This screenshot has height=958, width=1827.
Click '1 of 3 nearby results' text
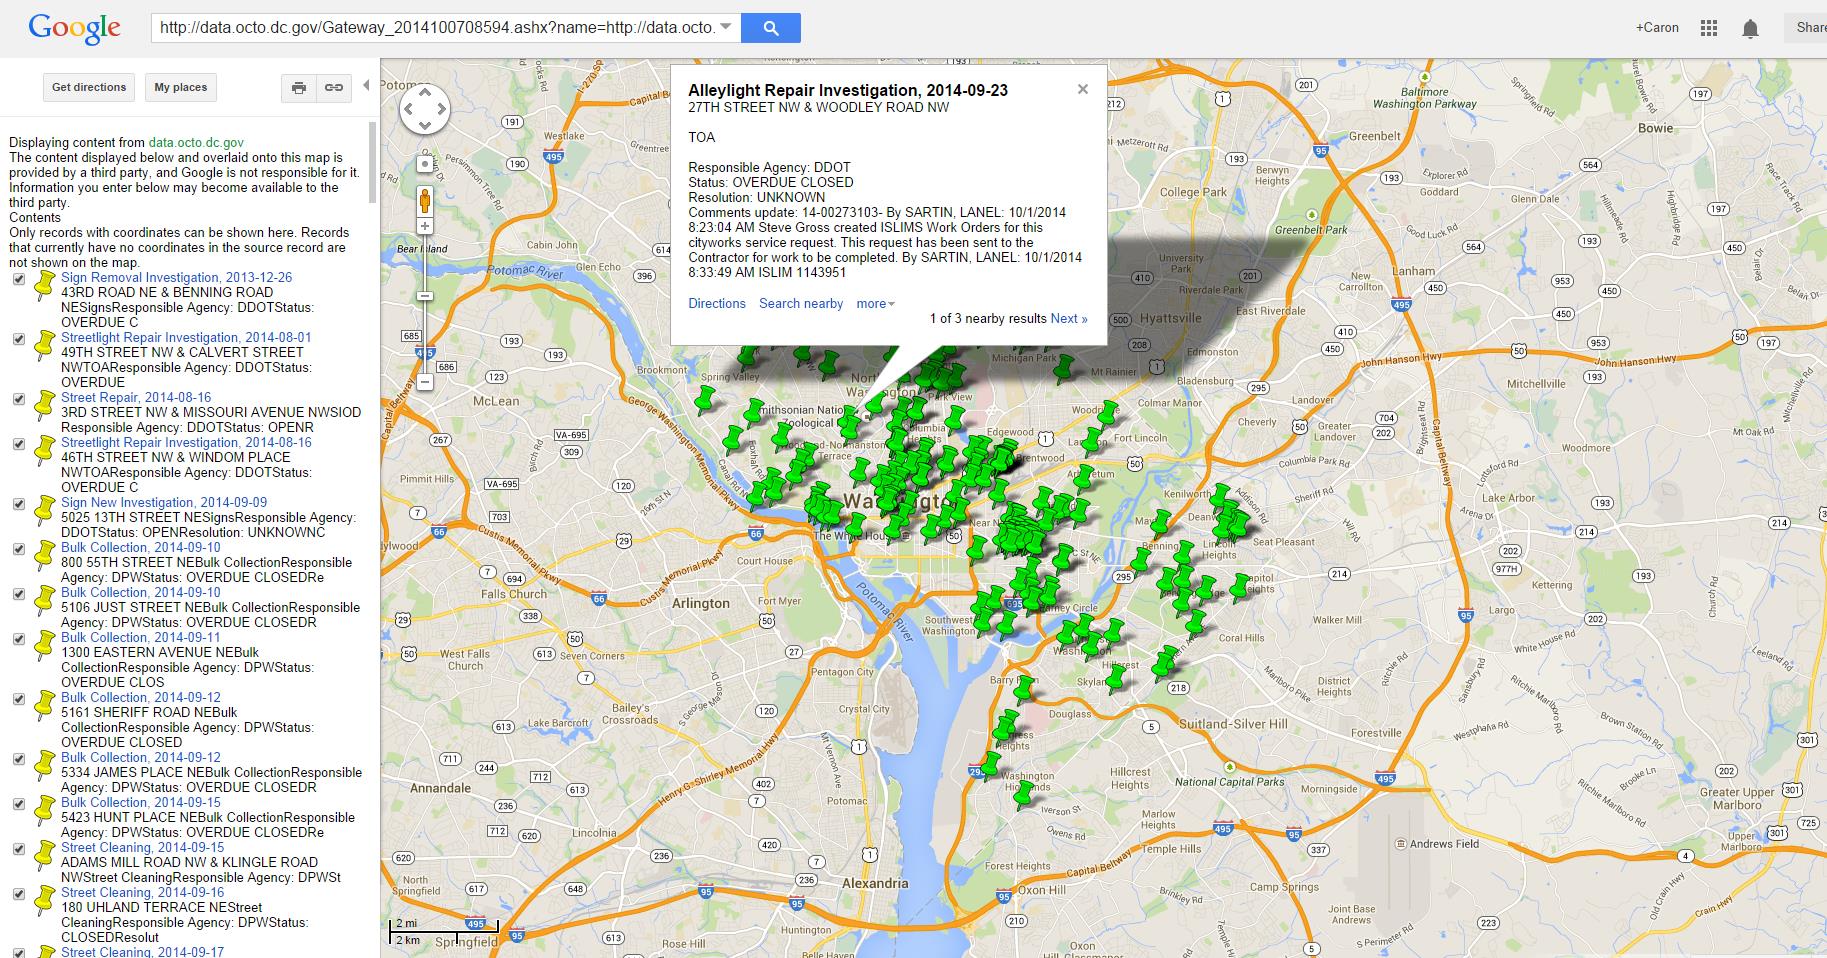(x=988, y=319)
